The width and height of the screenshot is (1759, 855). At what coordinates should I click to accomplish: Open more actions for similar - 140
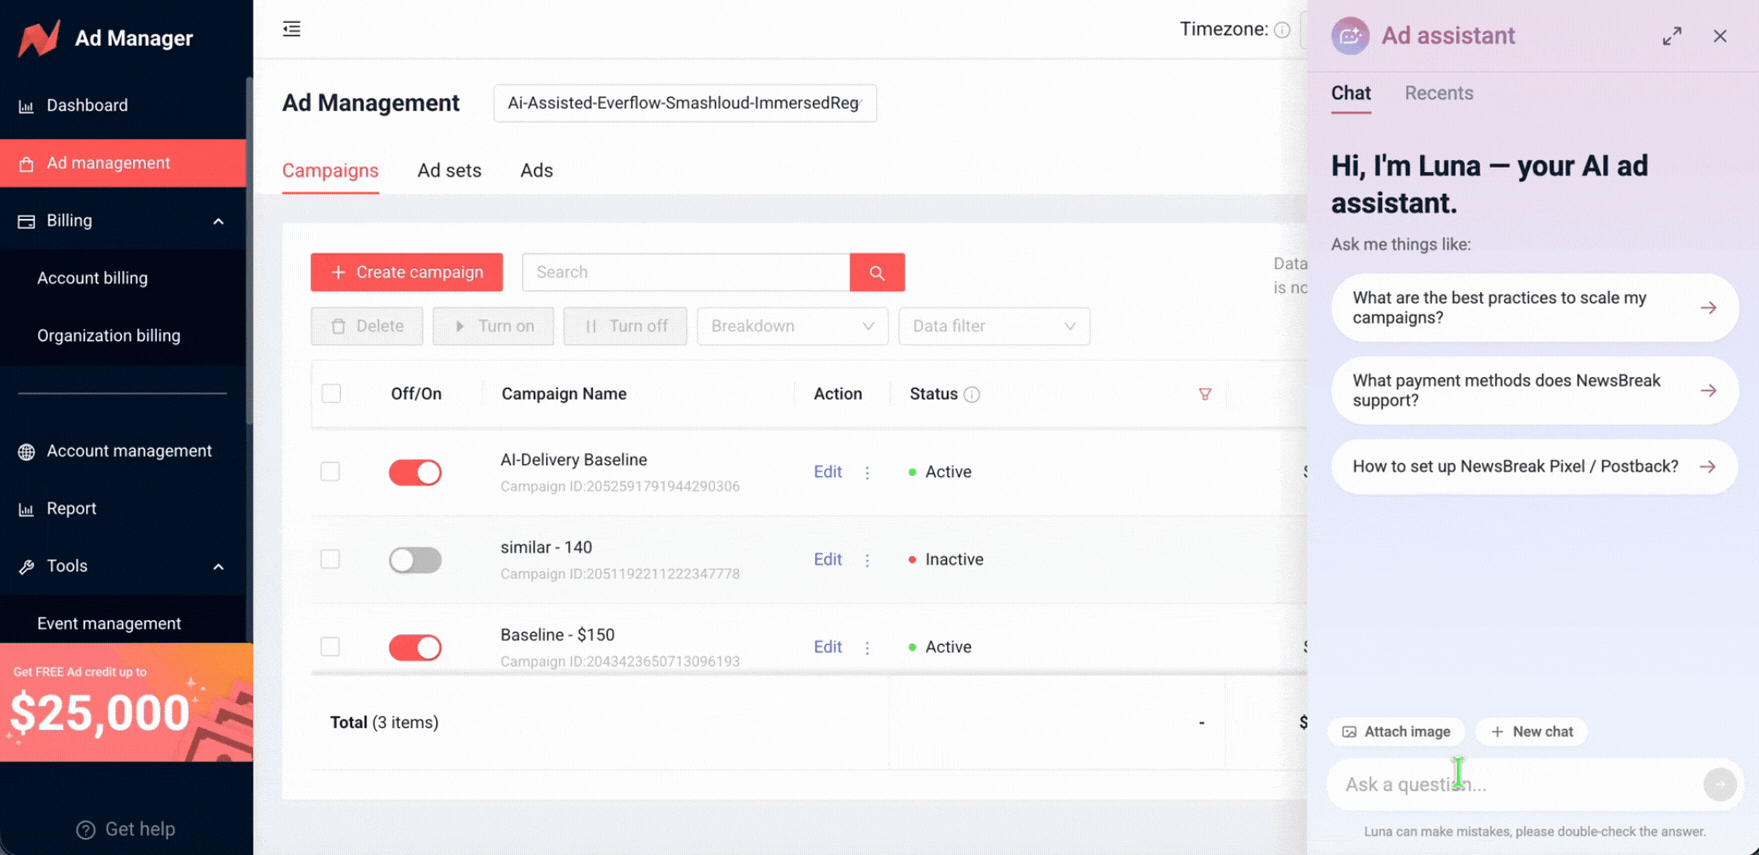click(x=867, y=560)
